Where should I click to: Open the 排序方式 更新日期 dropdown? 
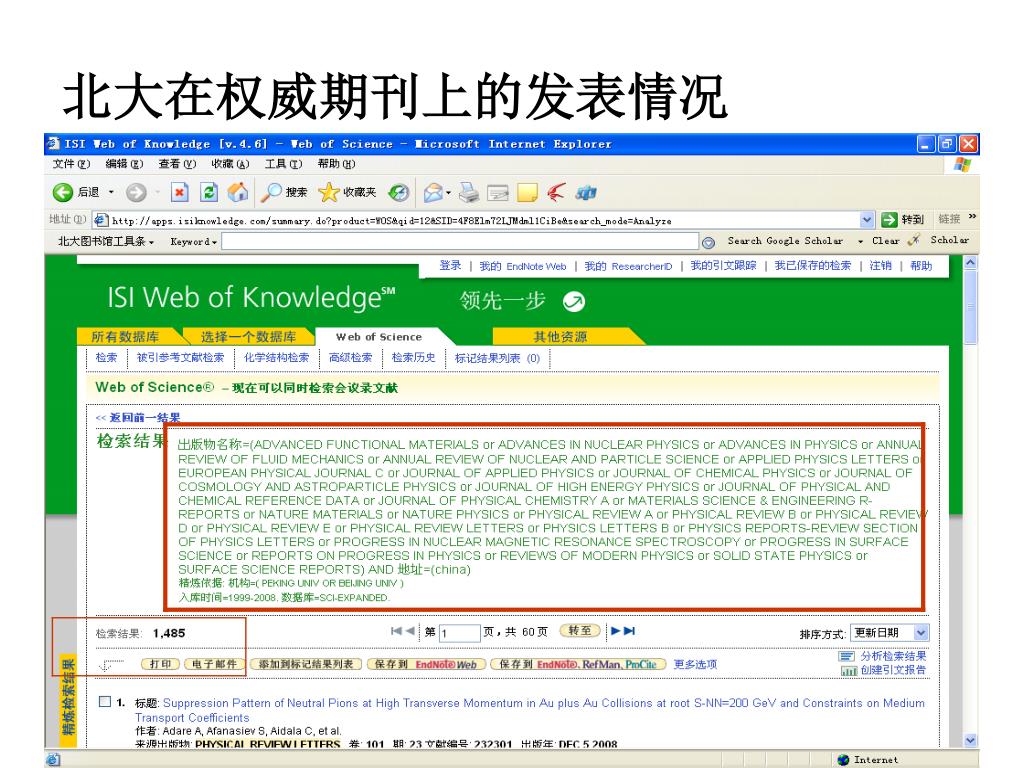pyautogui.click(x=889, y=632)
